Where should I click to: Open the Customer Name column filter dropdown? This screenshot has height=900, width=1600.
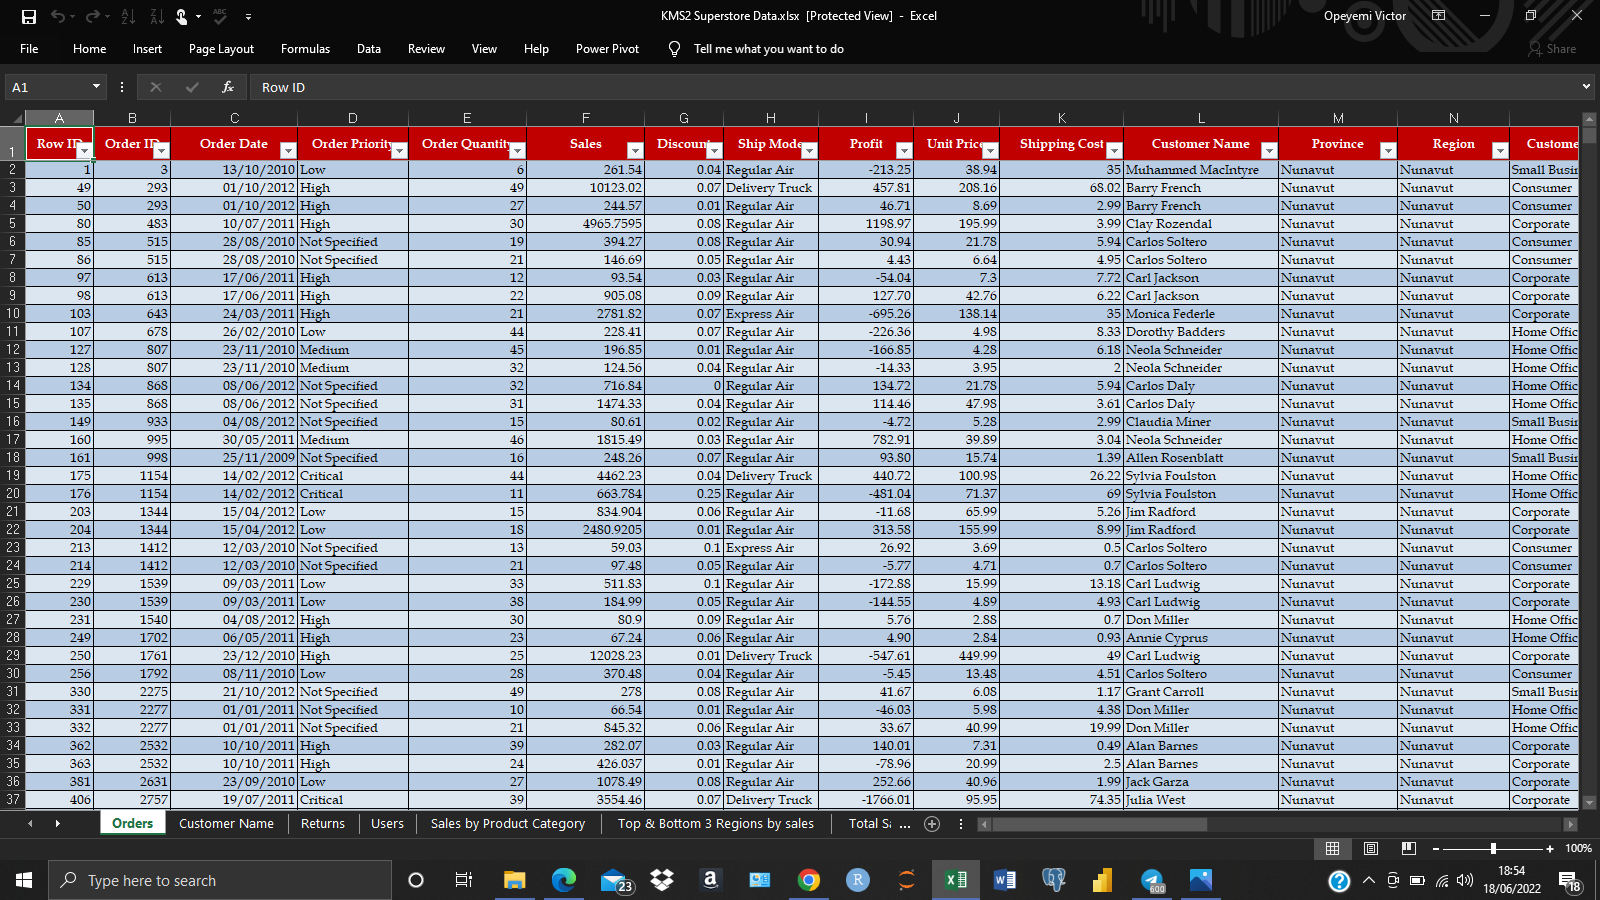1268,149
